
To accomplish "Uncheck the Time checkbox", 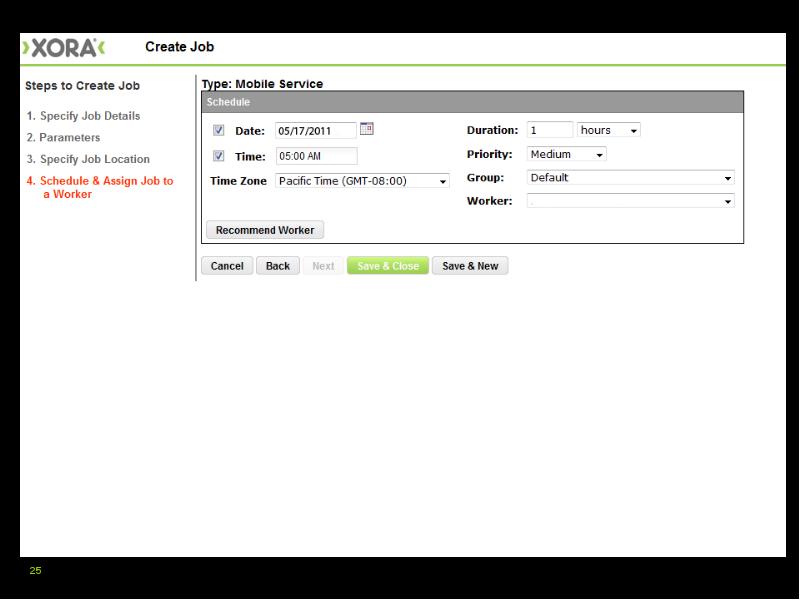I will [218, 156].
